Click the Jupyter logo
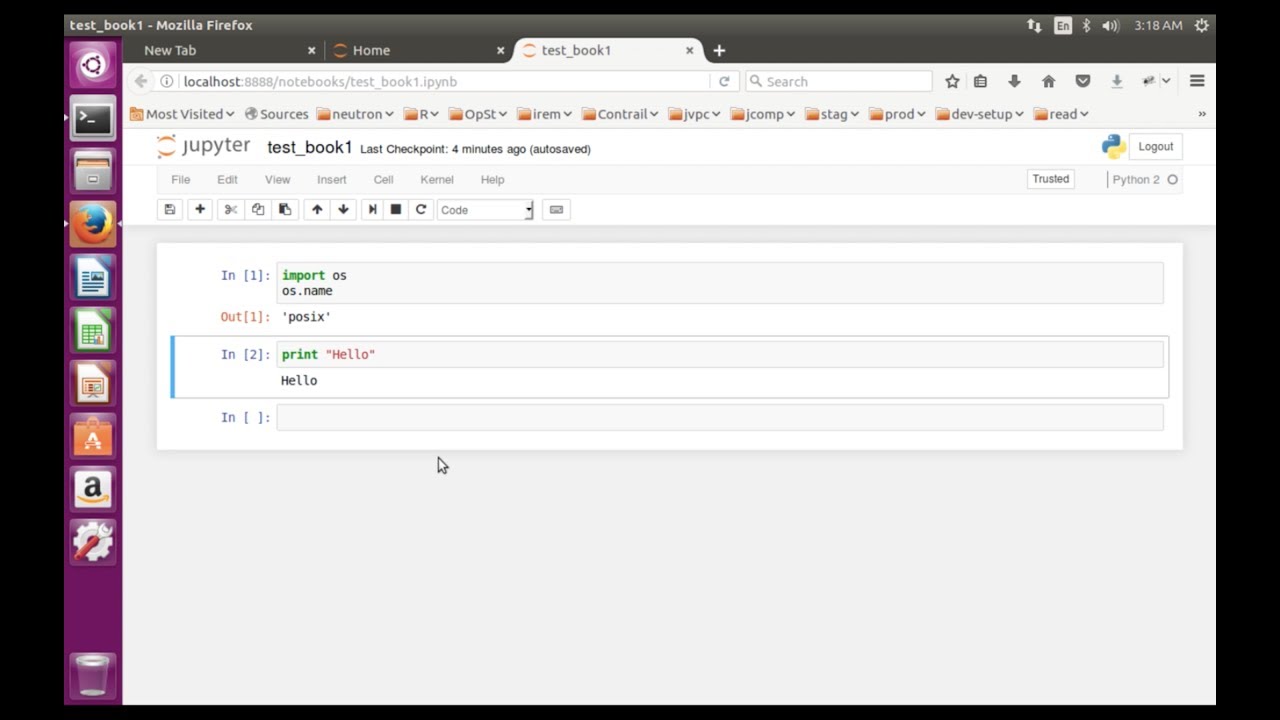The height and width of the screenshot is (720, 1280). pyautogui.click(x=204, y=146)
